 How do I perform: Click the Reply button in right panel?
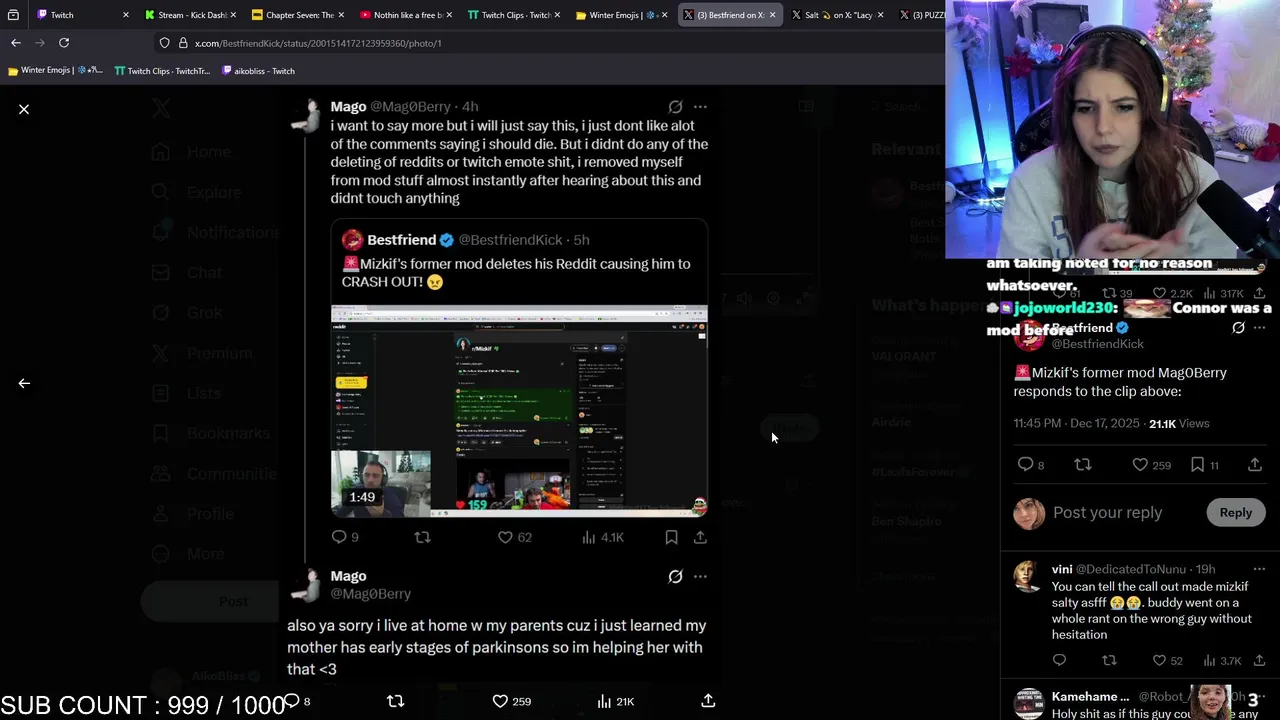pos(1235,512)
